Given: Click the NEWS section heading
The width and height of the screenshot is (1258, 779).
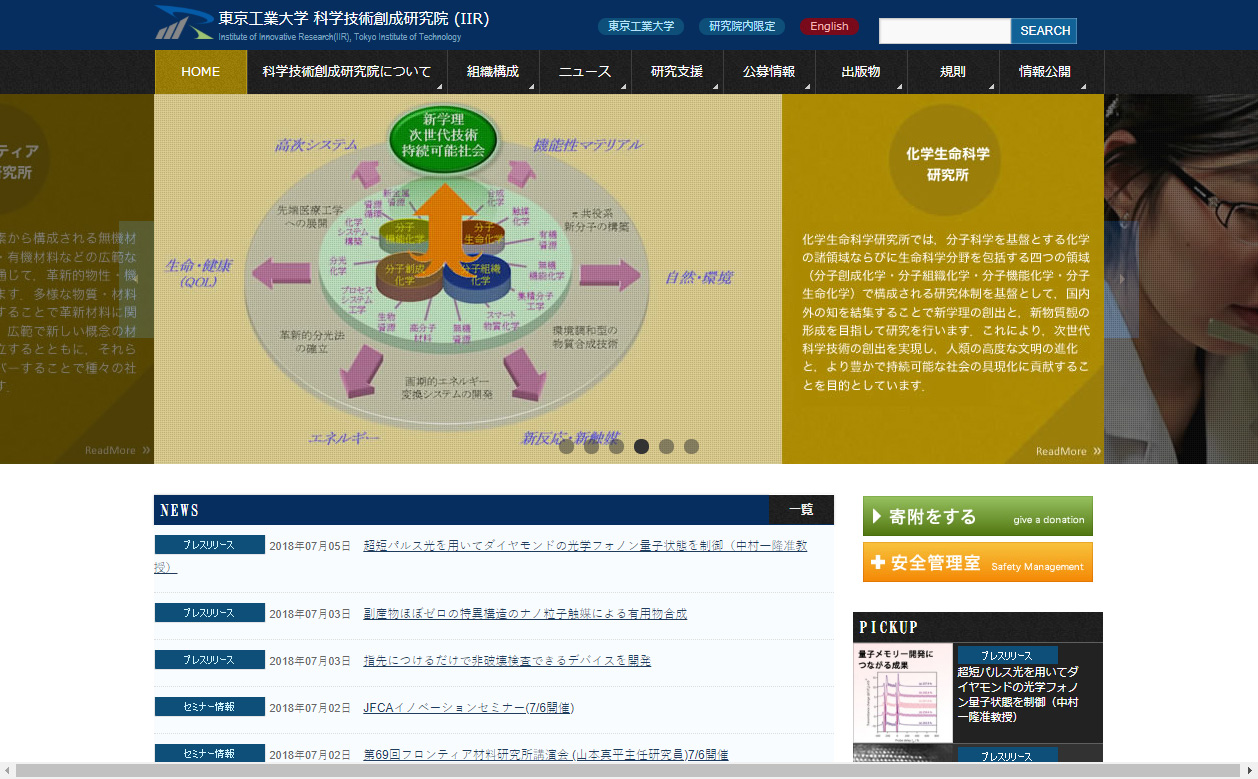Looking at the screenshot, I should tap(180, 510).
